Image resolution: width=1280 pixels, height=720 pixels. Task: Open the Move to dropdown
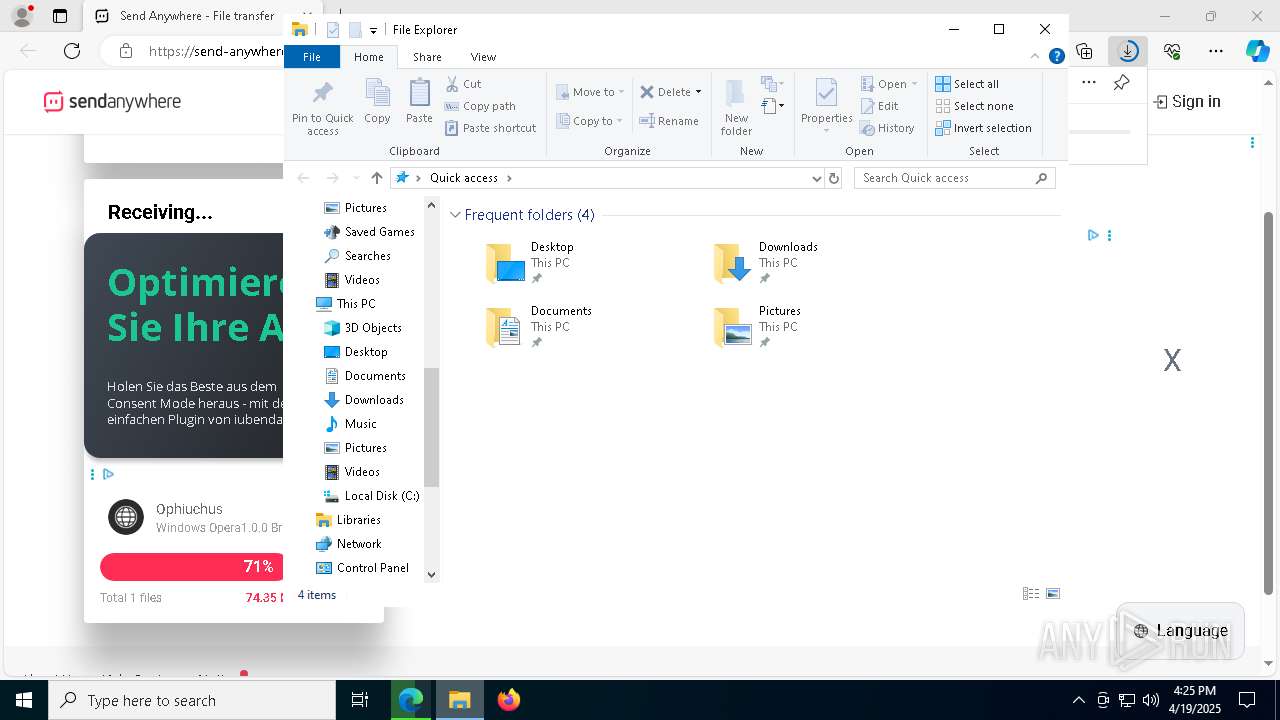click(x=590, y=92)
